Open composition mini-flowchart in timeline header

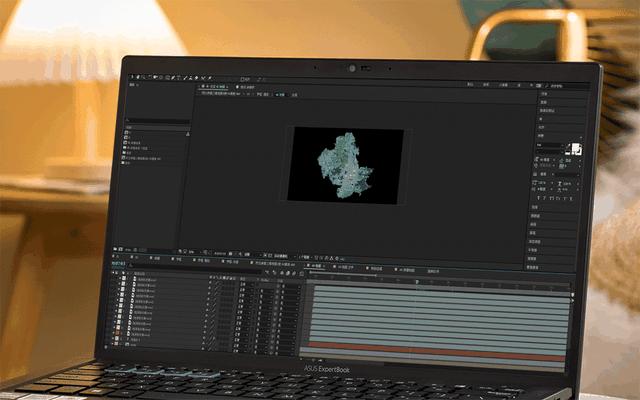coord(268,272)
